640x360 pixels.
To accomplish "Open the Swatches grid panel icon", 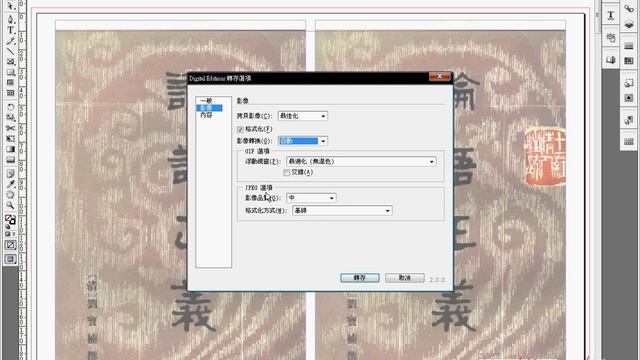I will coord(629,60).
